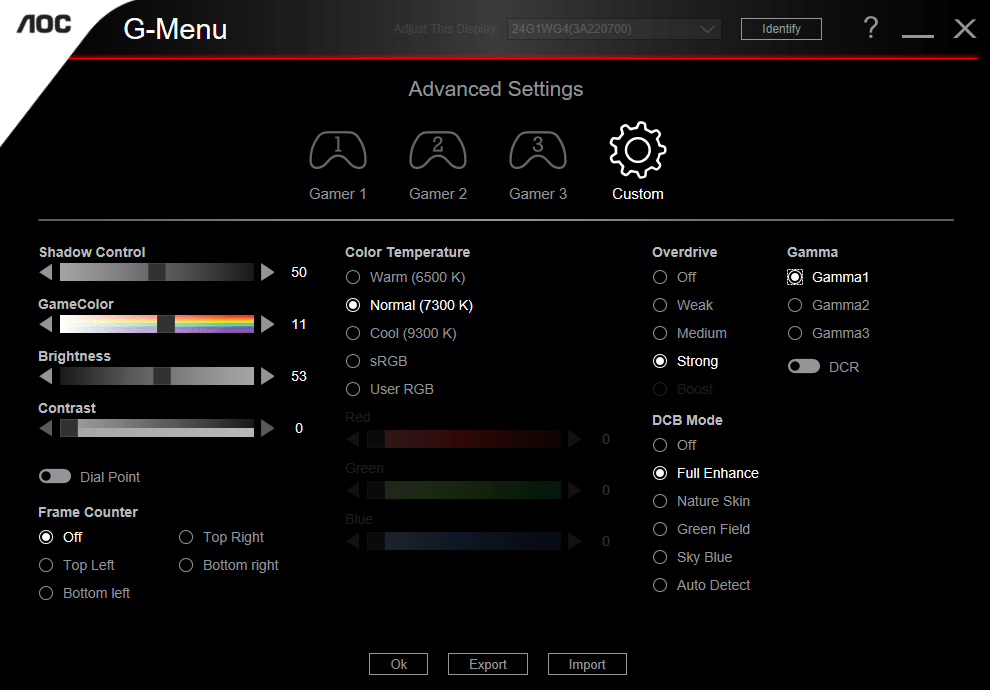The height and width of the screenshot is (690, 990).
Task: Set Overdrive to Medium
Action: click(689, 333)
